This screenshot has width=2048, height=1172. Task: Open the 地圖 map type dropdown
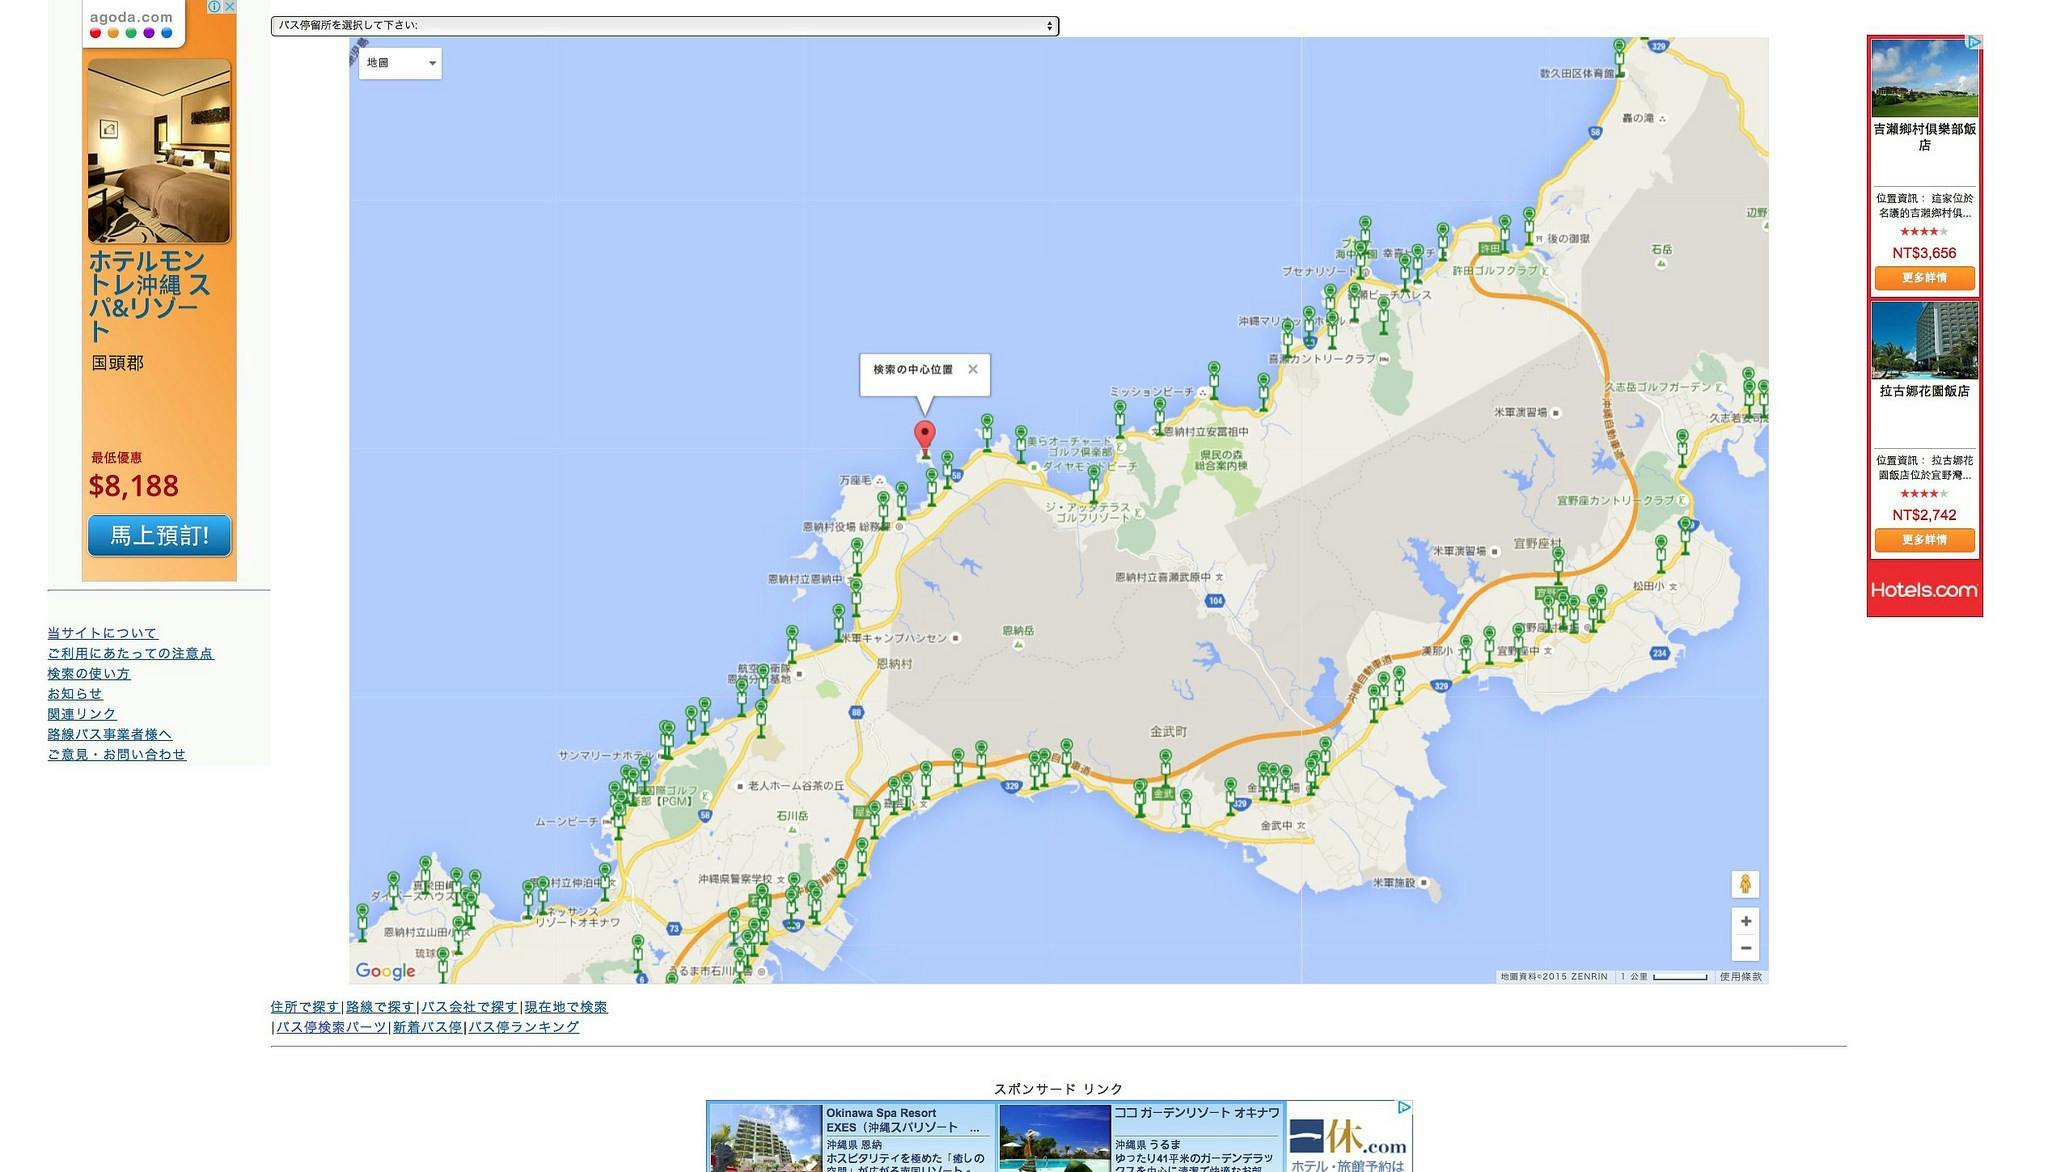[400, 63]
